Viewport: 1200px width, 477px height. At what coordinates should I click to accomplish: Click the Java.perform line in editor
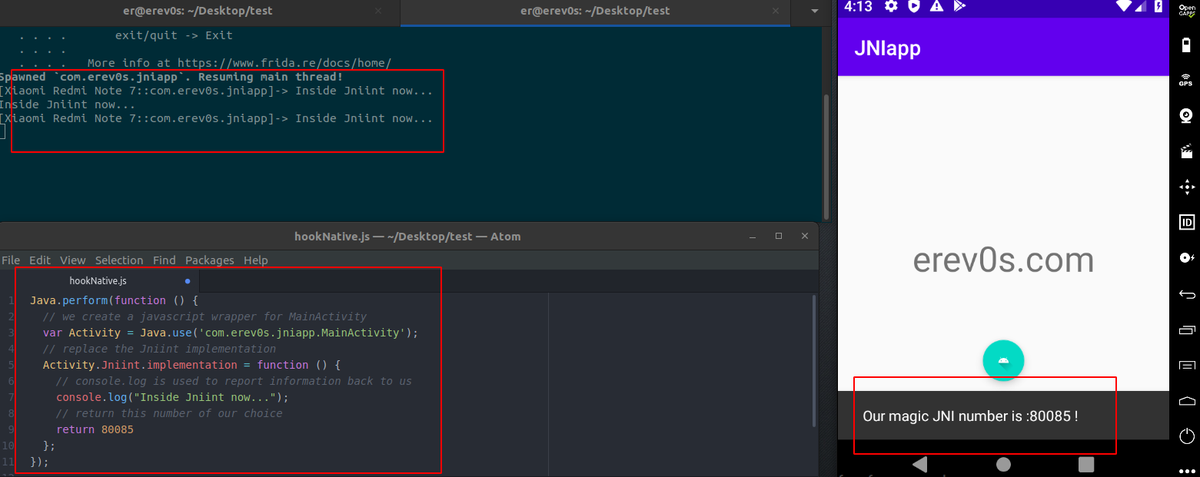coord(115,300)
